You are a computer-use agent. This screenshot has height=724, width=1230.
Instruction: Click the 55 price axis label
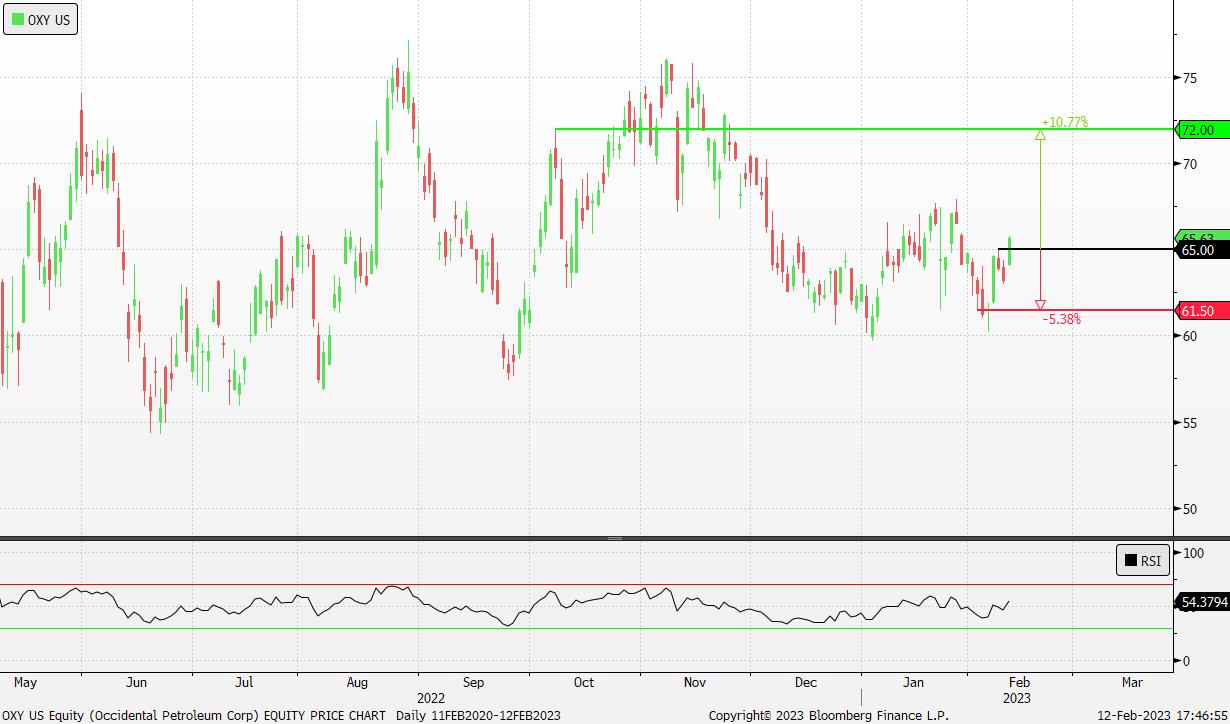point(1190,423)
